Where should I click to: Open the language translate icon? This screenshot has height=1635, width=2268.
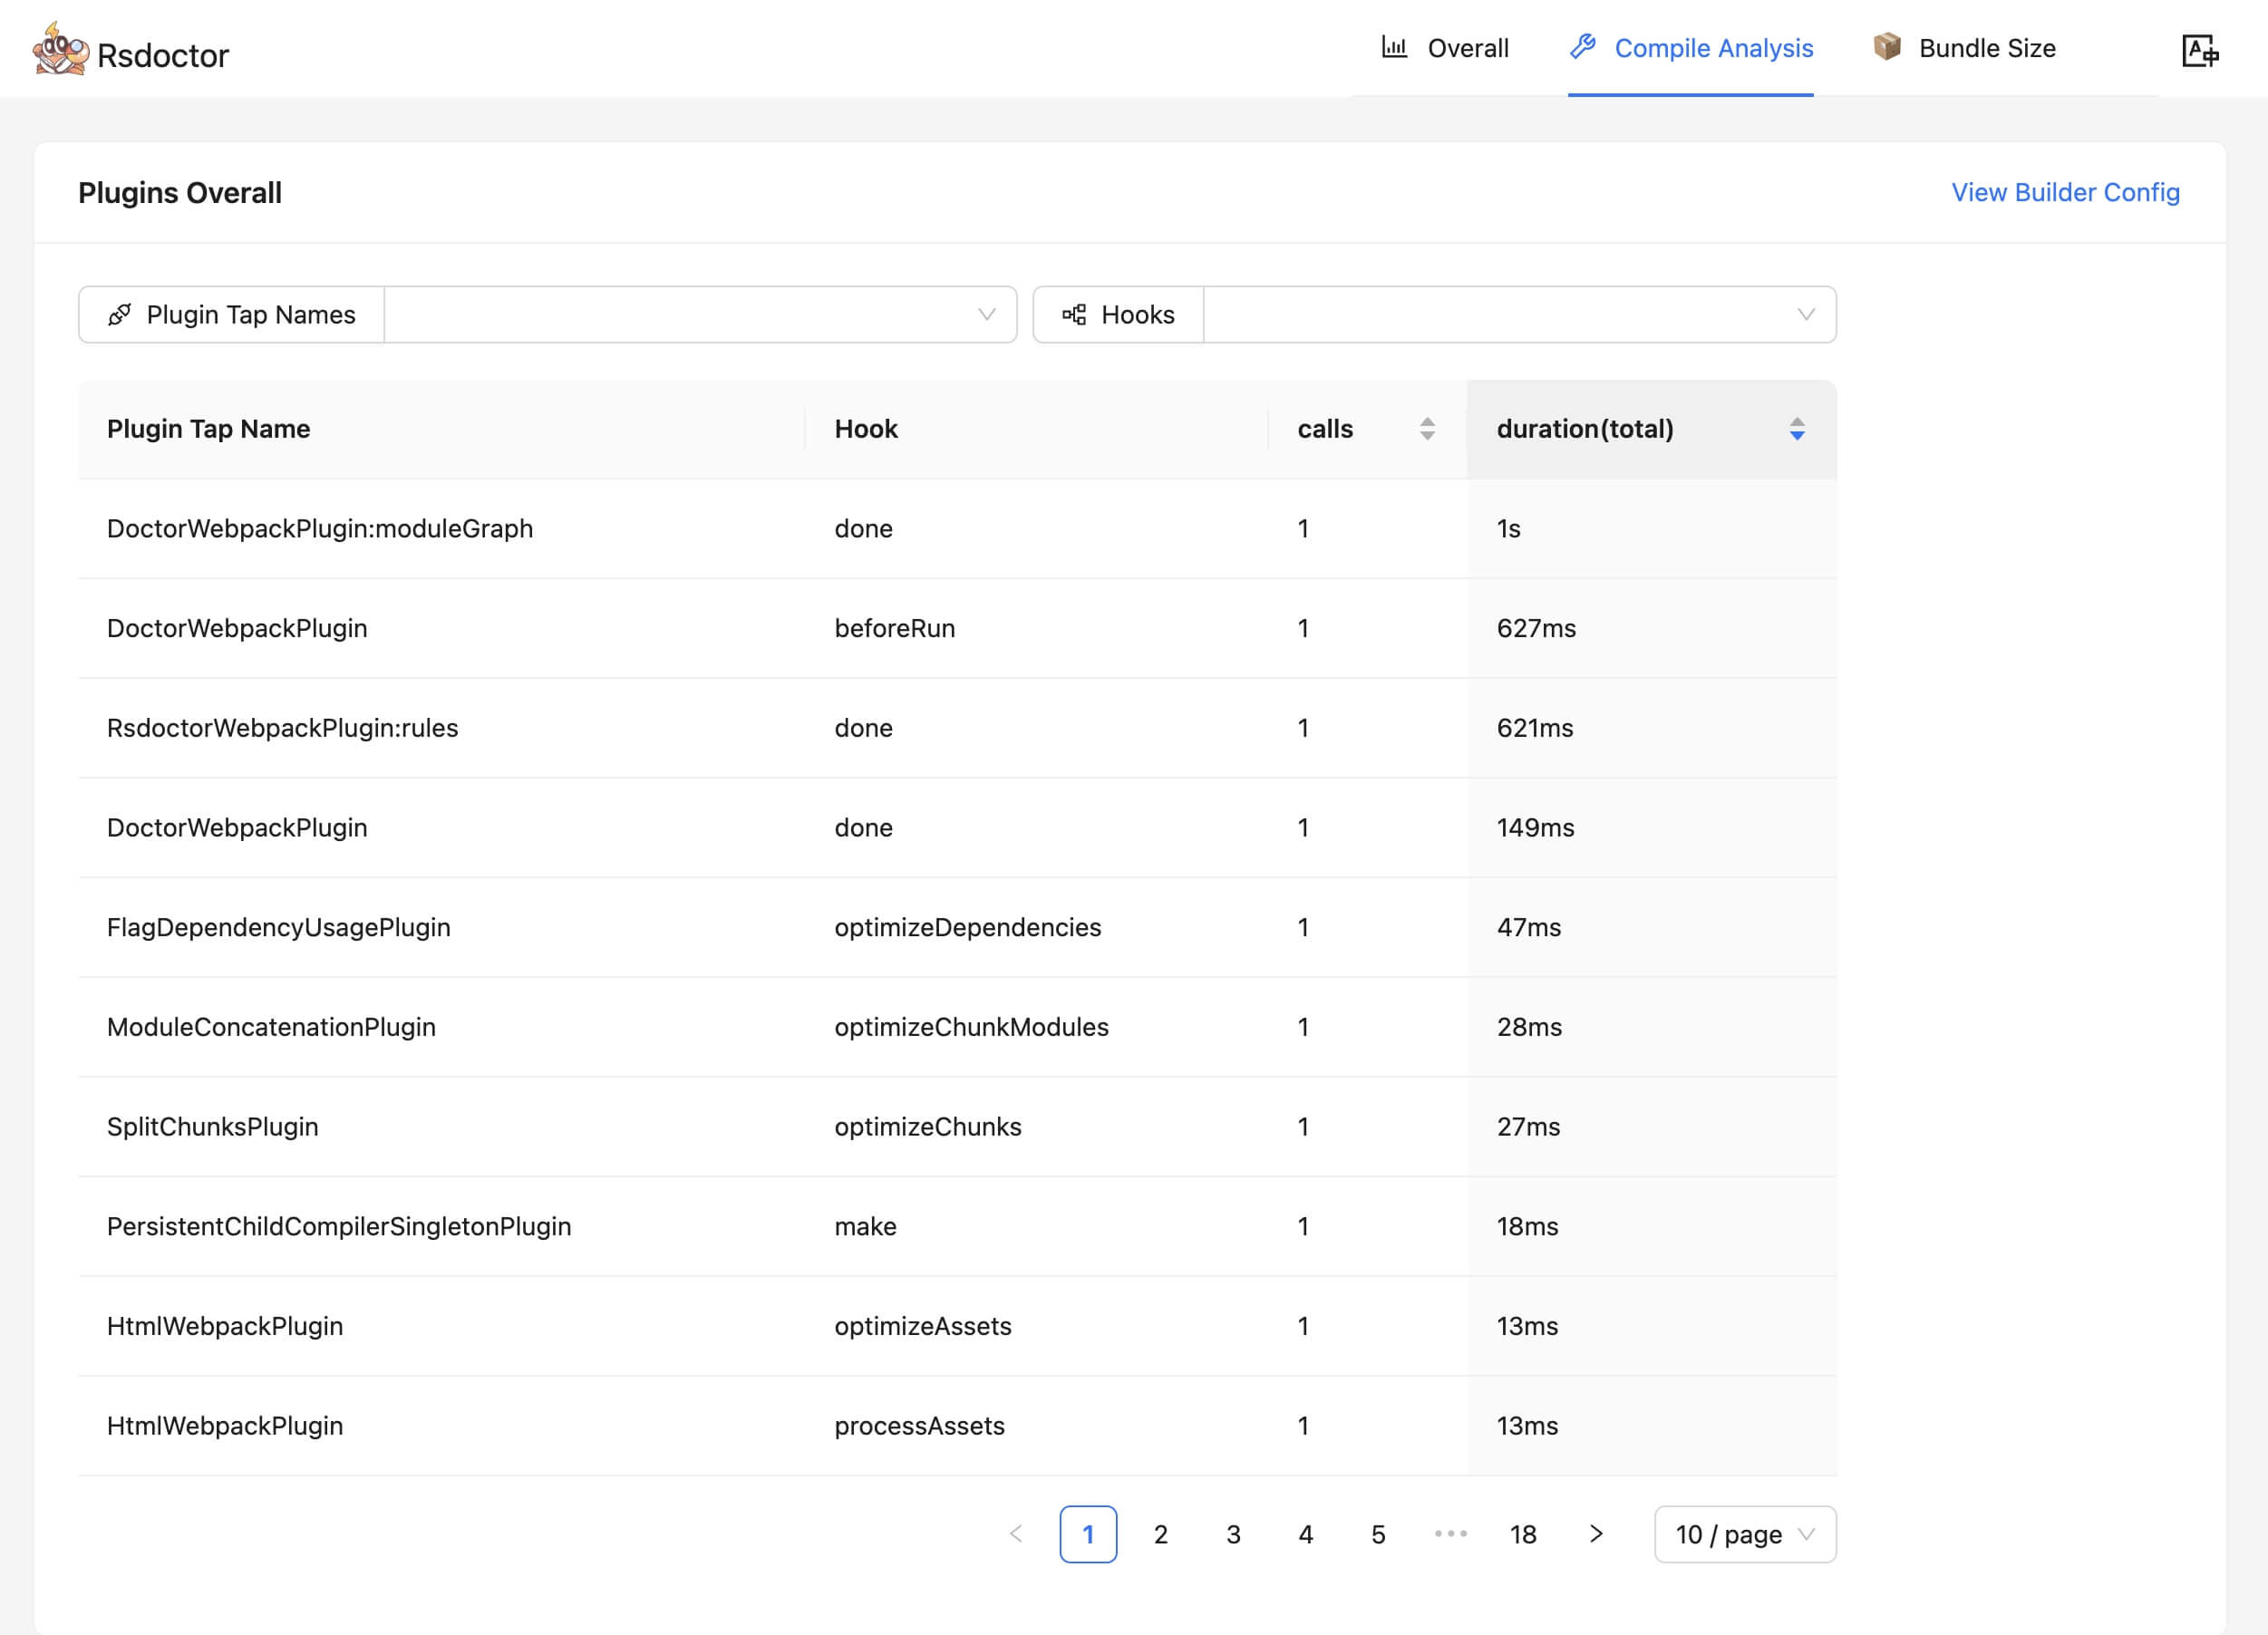[x=2199, y=49]
